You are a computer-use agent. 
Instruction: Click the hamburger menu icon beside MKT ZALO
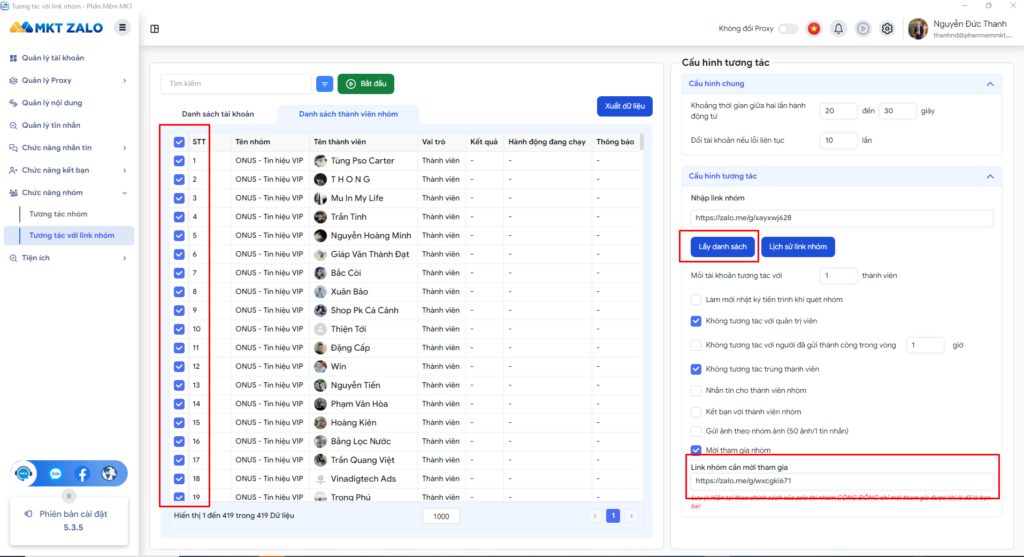[123, 27]
